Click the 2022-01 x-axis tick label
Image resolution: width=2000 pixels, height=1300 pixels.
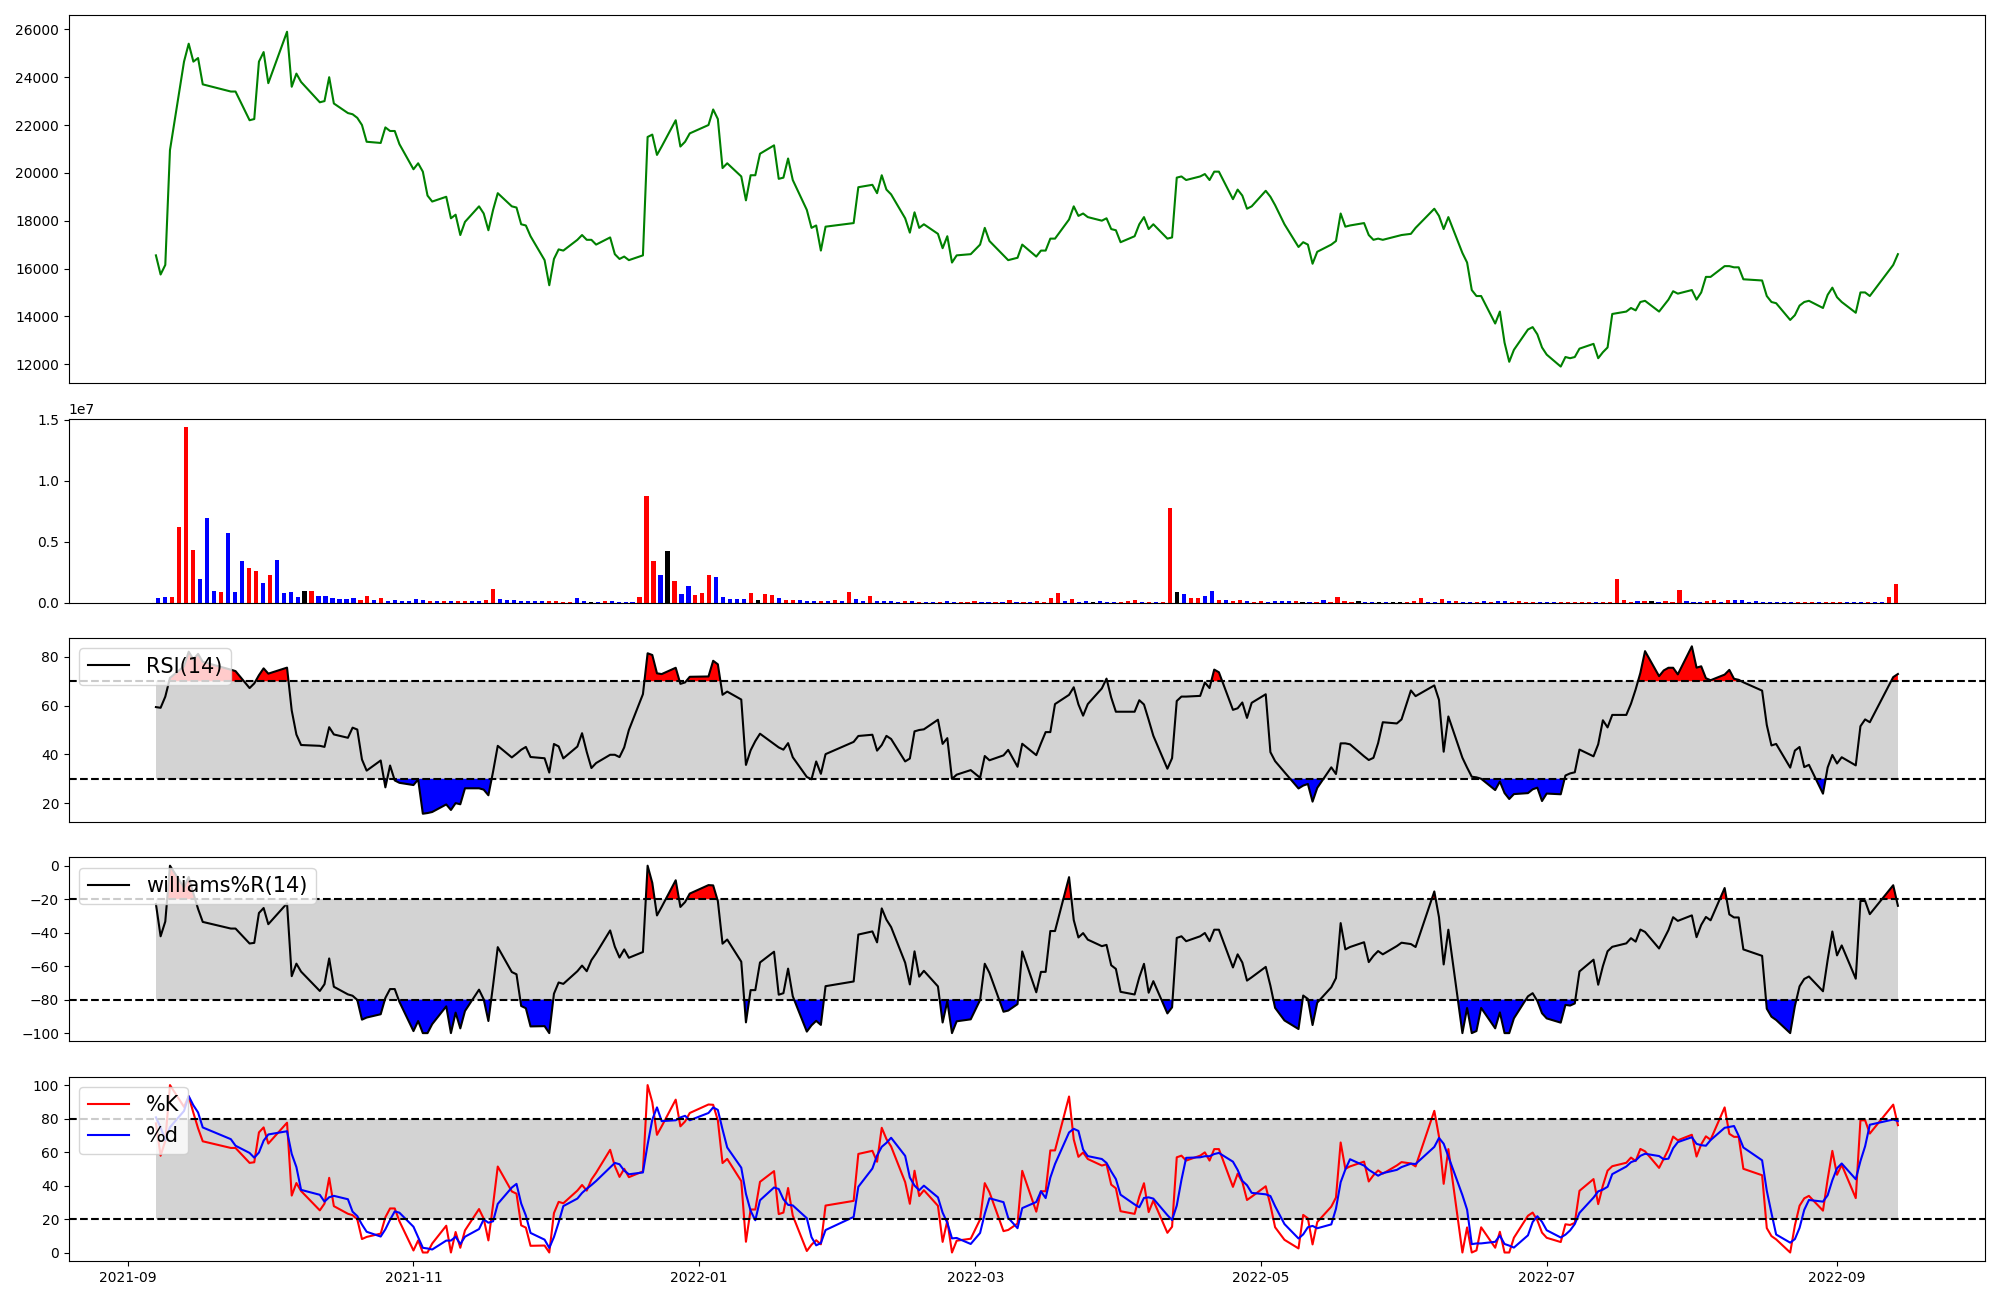pyautogui.click(x=698, y=1277)
